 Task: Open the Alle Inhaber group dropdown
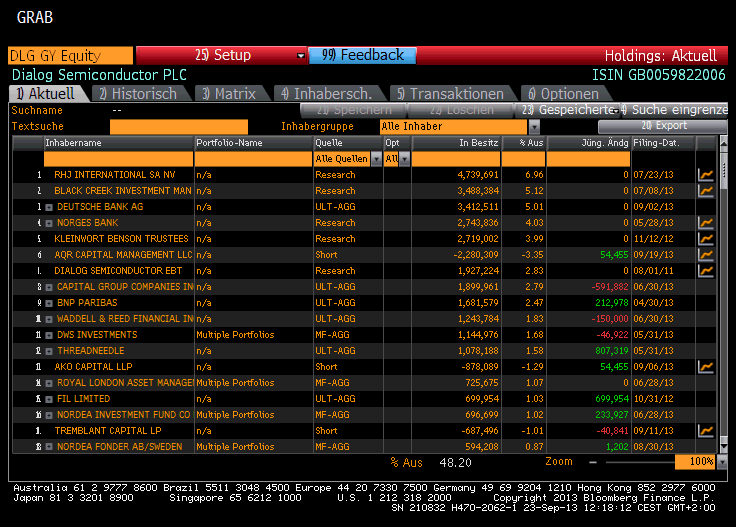[534, 127]
